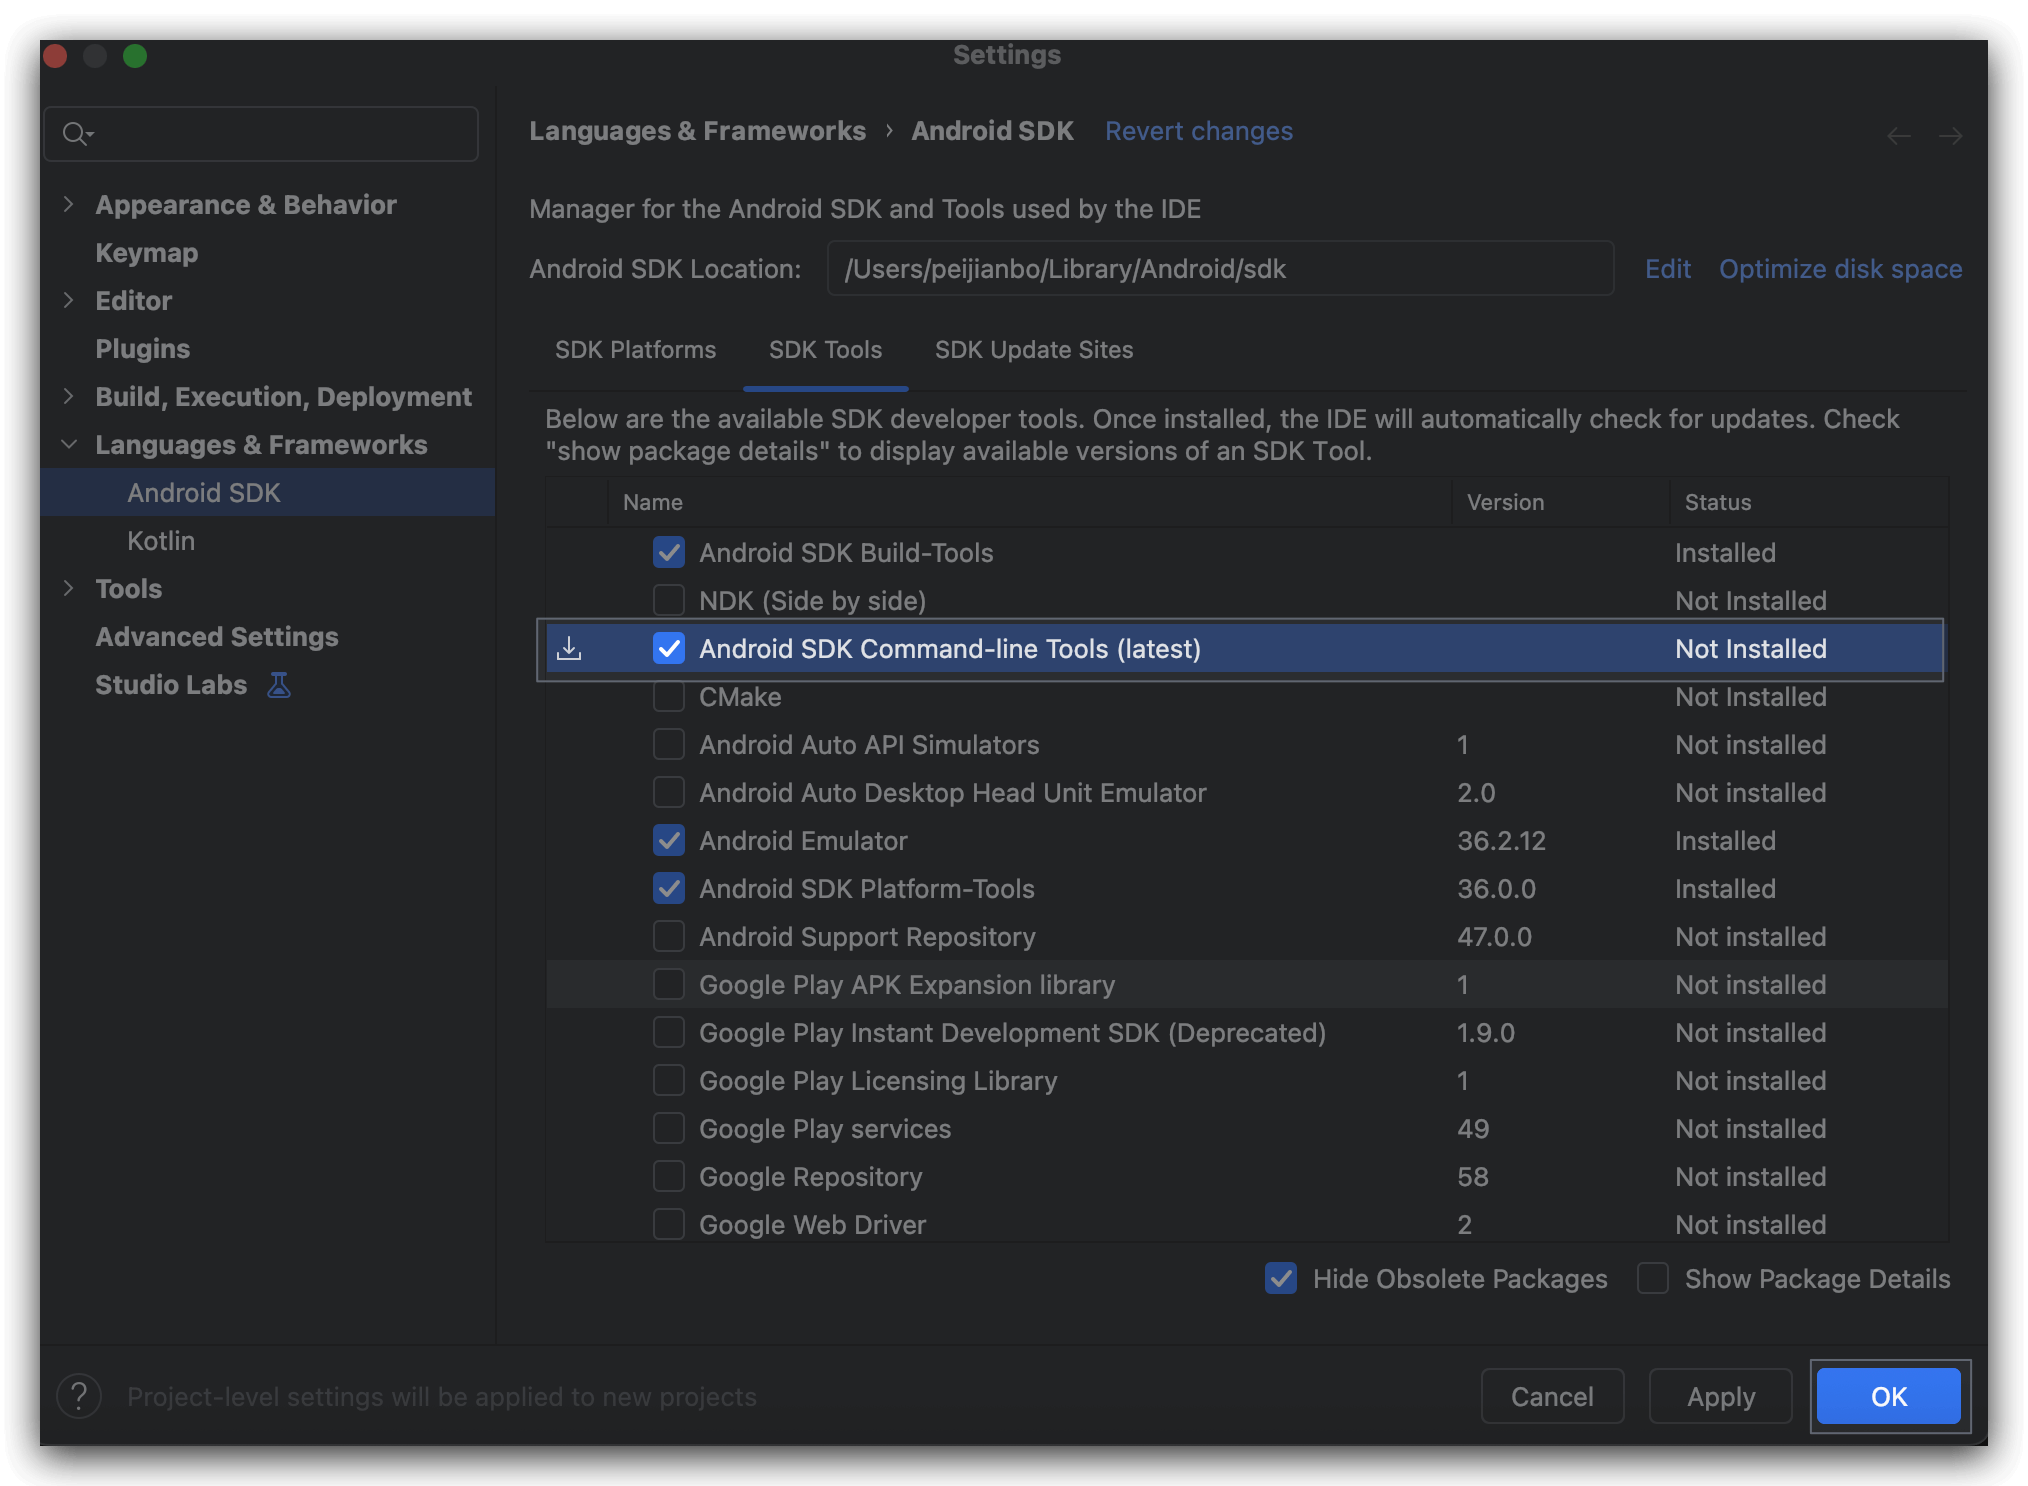Screen dimensions: 2028x1486
Task: Click Revert changes link
Action: coord(1198,131)
